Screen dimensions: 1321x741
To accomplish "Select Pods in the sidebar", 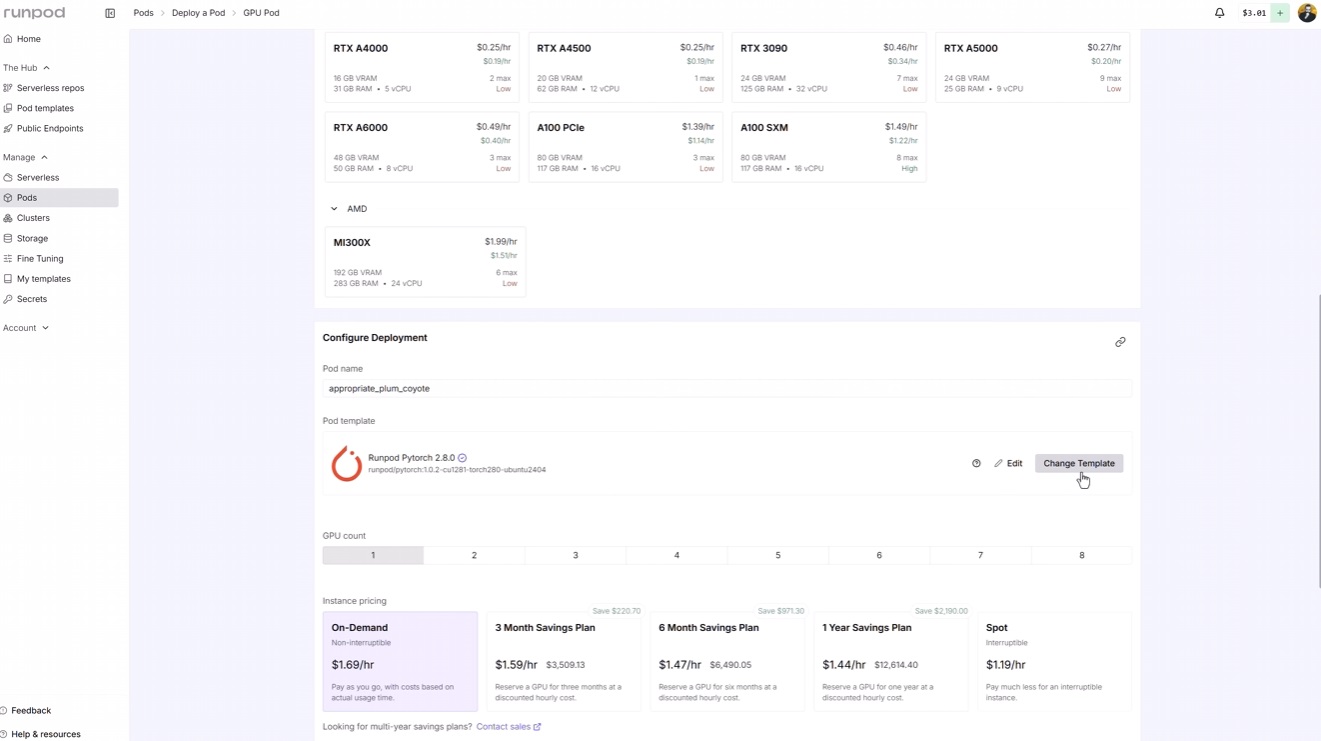I will (x=60, y=198).
